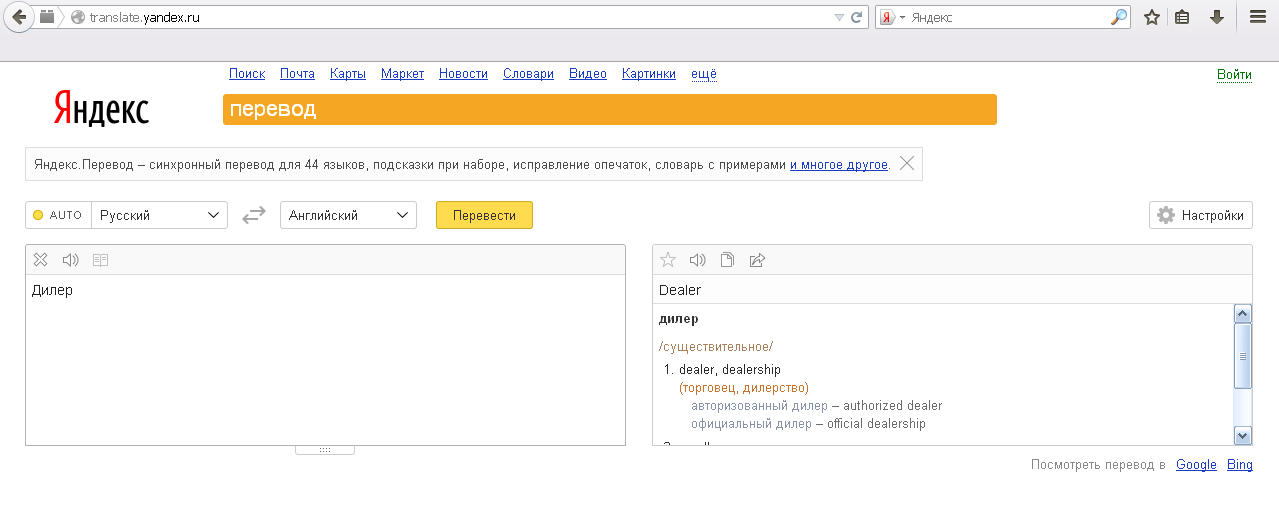Open the Карты link

[348, 74]
